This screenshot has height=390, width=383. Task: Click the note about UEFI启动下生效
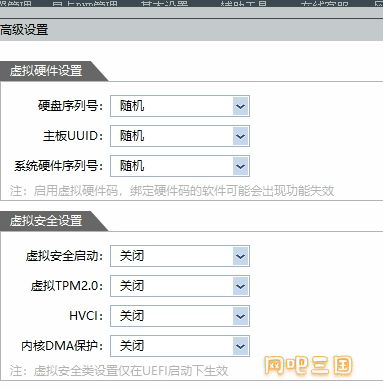pyautogui.click(x=119, y=371)
